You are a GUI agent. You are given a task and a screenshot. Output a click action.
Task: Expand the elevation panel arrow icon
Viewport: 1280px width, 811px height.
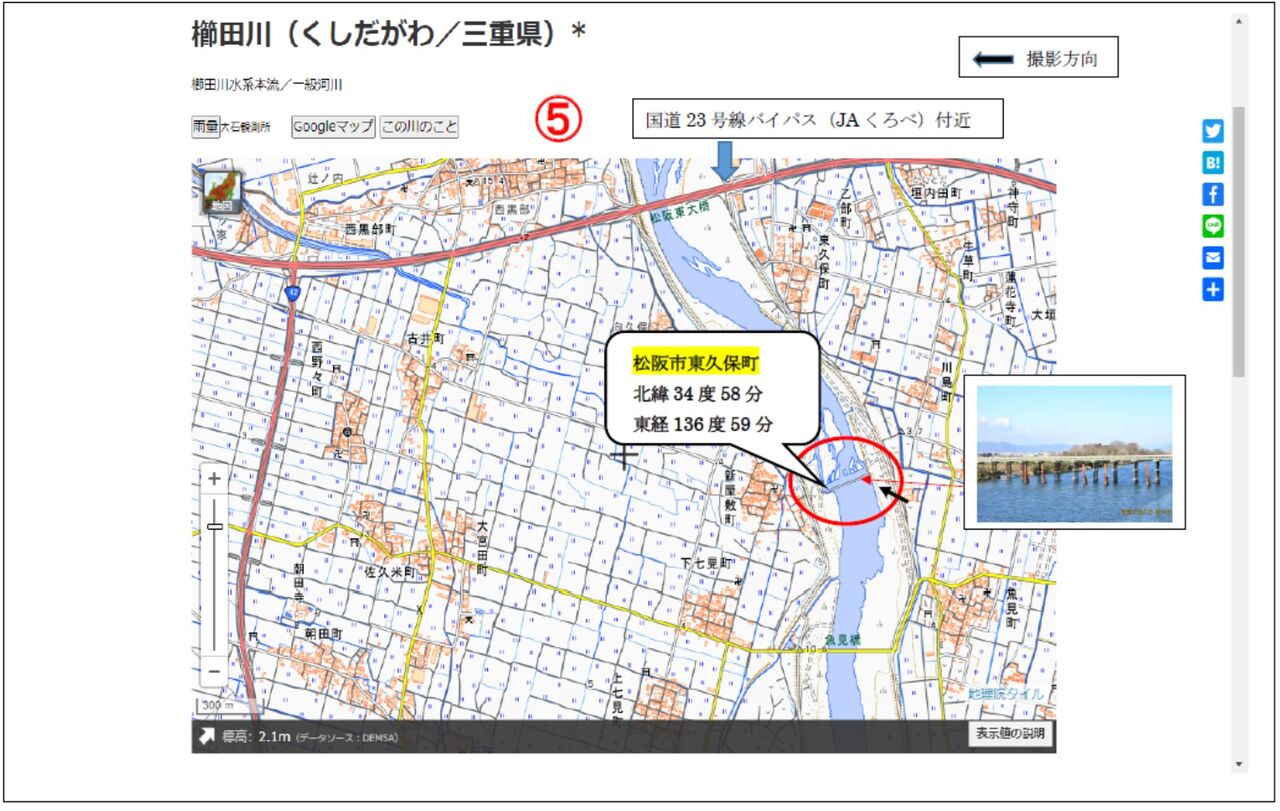(206, 737)
